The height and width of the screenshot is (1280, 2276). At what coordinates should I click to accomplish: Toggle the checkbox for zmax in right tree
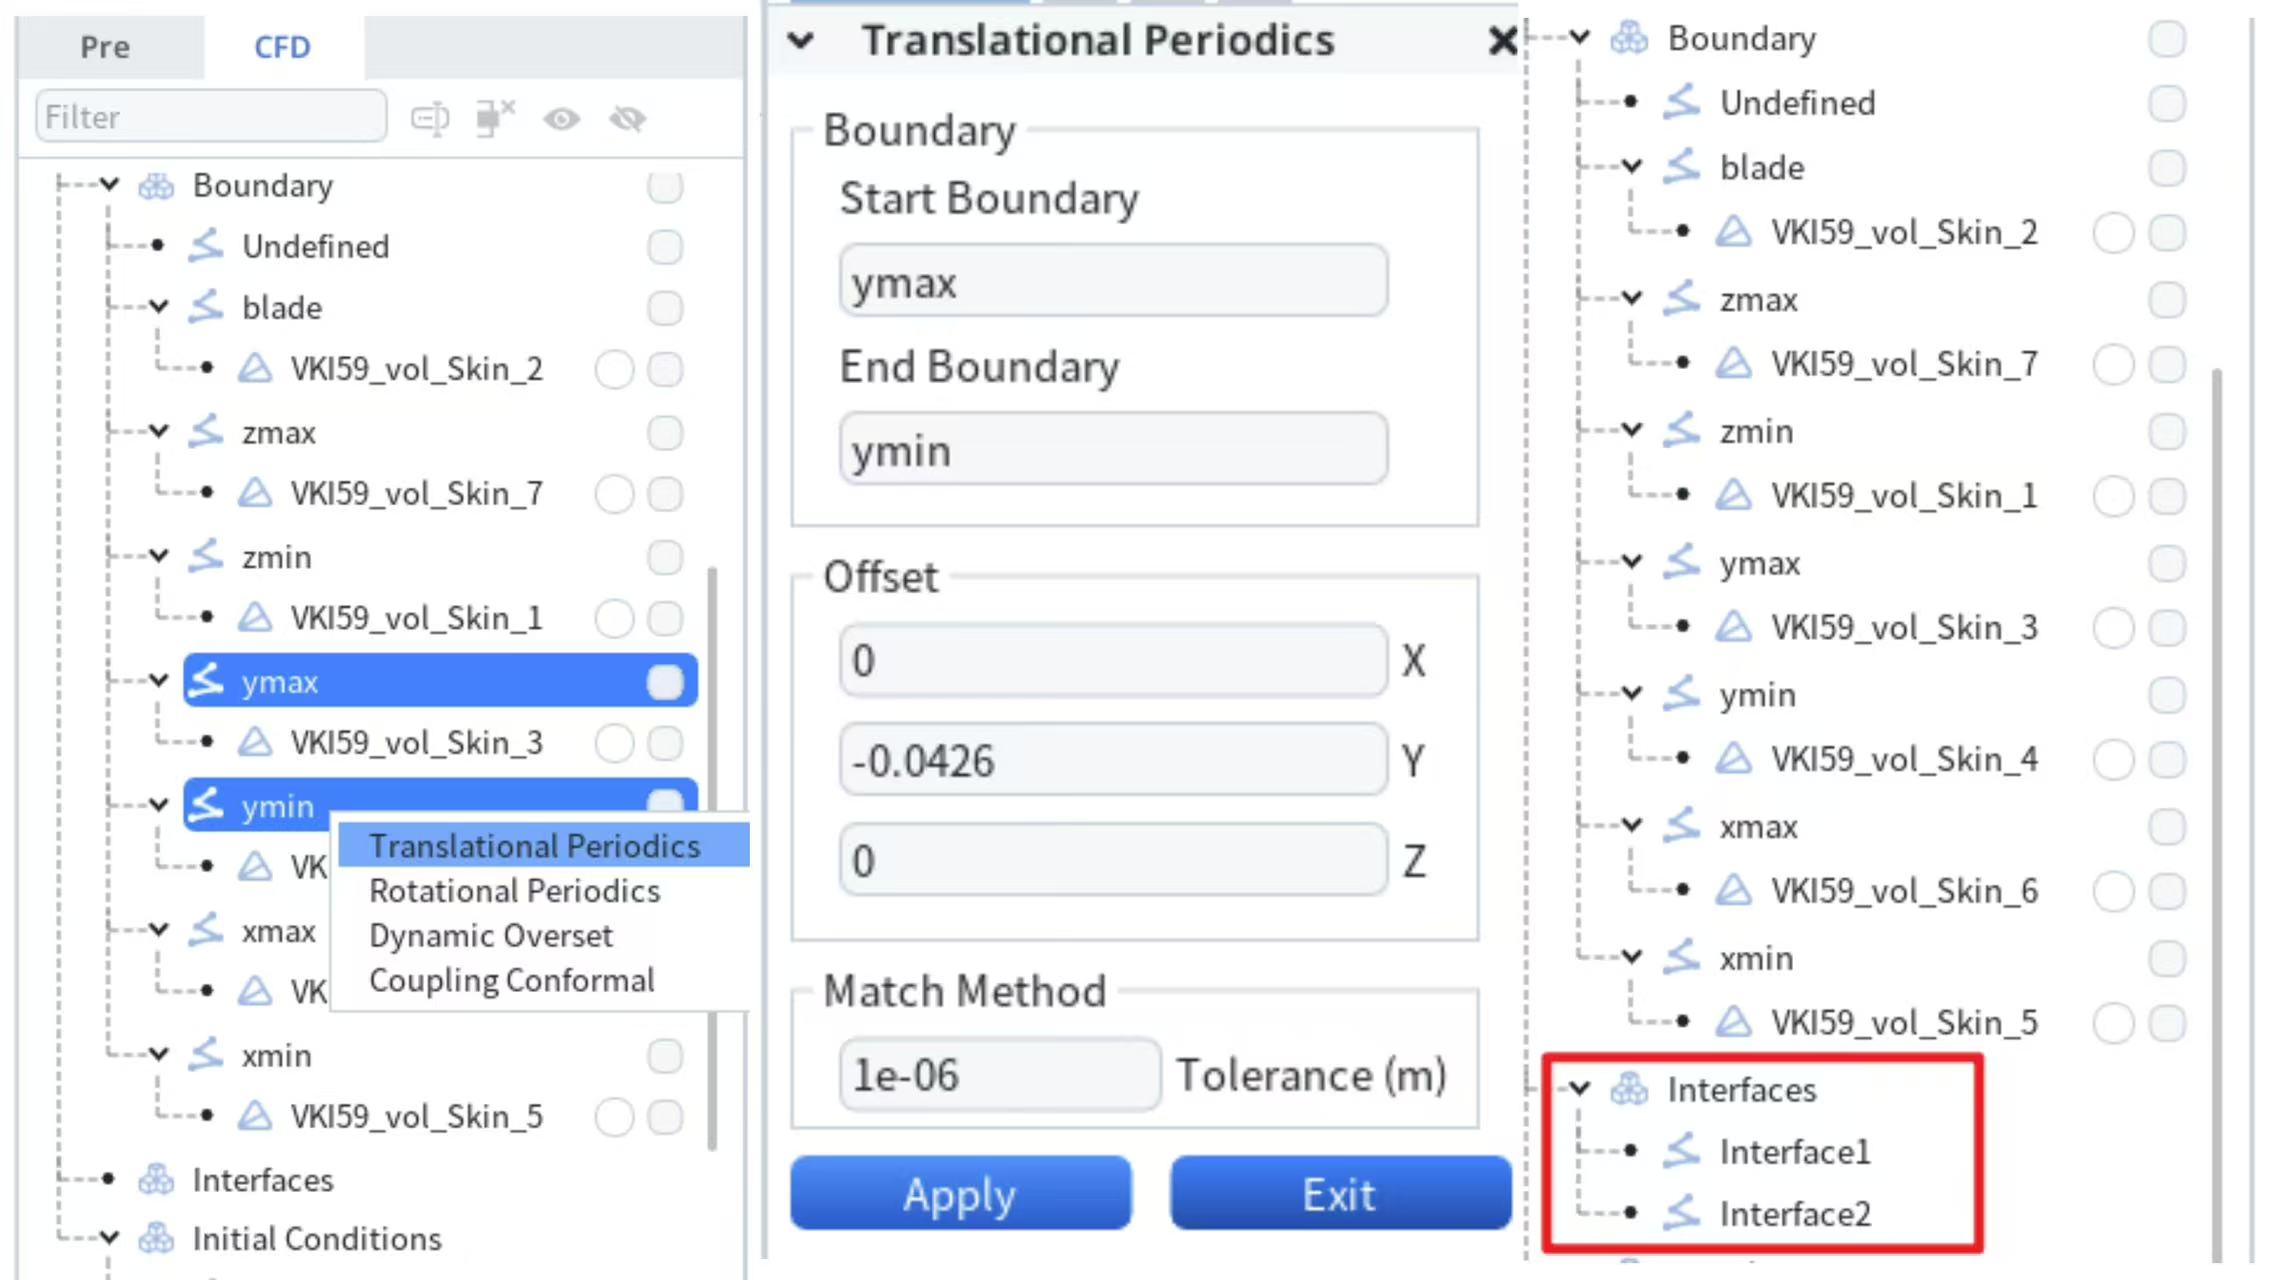2167,300
